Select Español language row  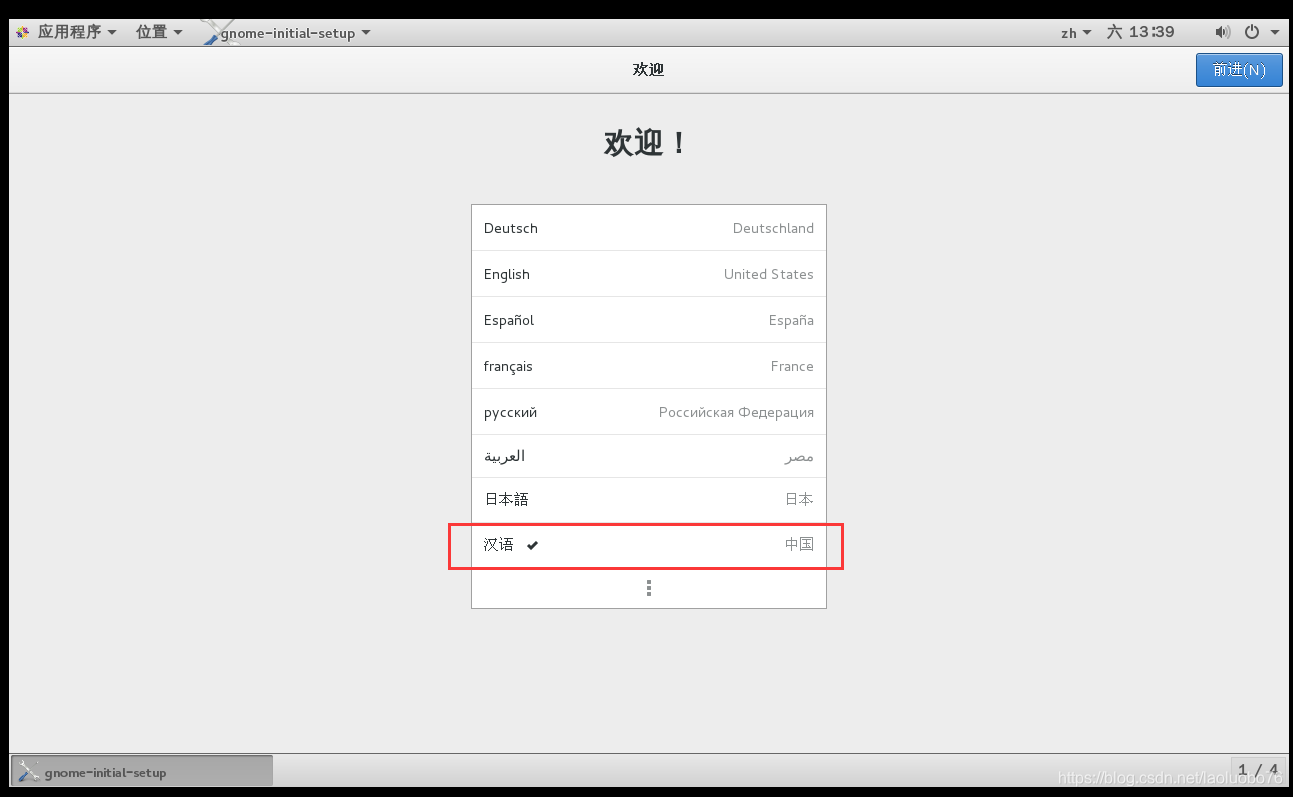click(649, 320)
